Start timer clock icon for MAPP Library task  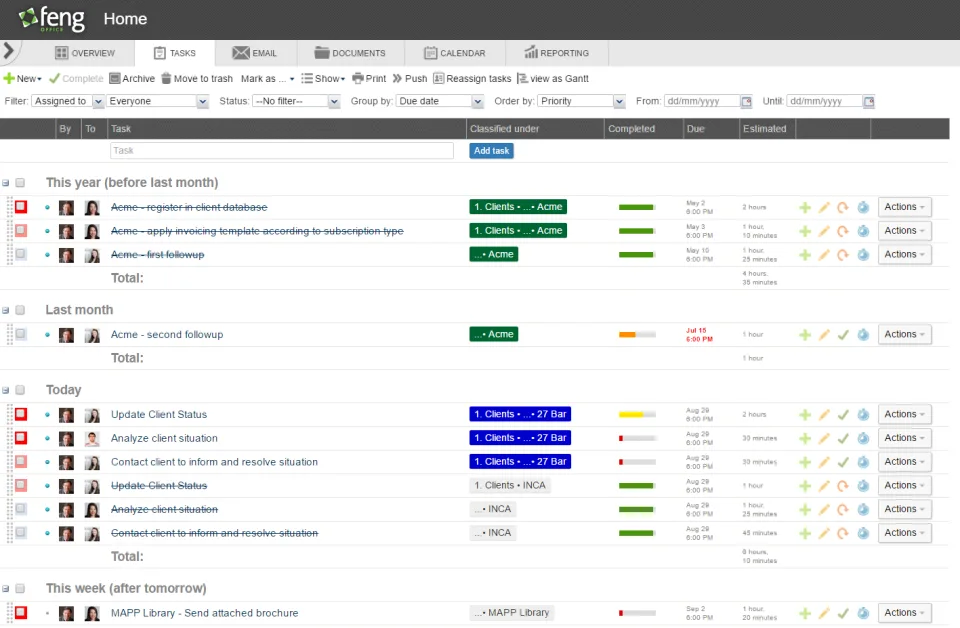[863, 613]
